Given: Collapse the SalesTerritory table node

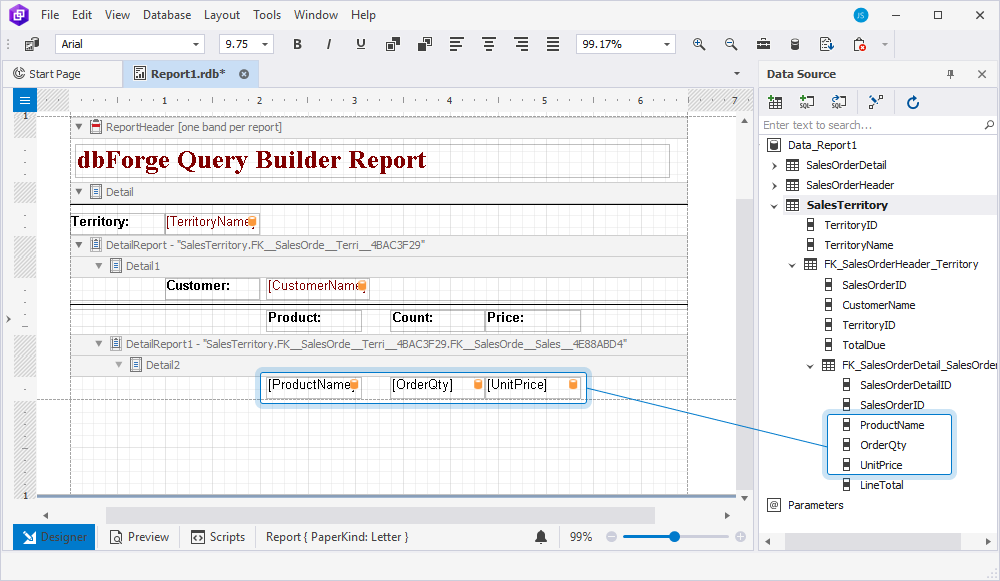Looking at the screenshot, I should pyautogui.click(x=774, y=205).
